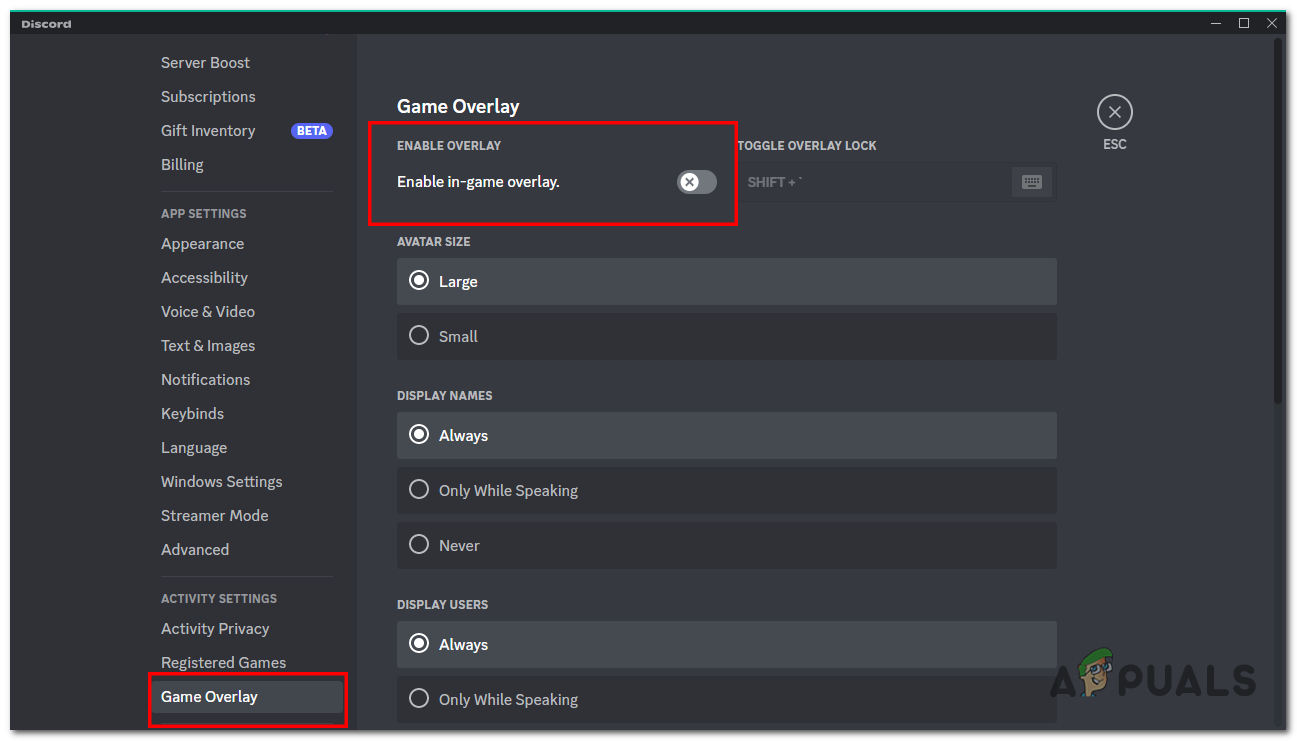Open the Billing page
The height and width of the screenshot is (741, 1297).
pos(182,164)
